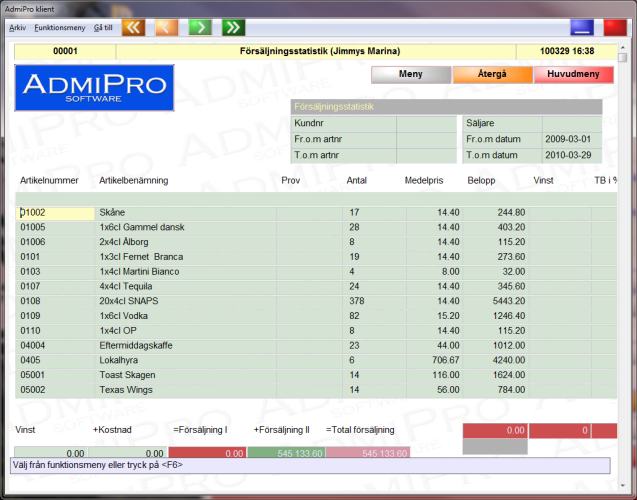
Task: Click the red close icon in toolbar
Action: [x=615, y=28]
